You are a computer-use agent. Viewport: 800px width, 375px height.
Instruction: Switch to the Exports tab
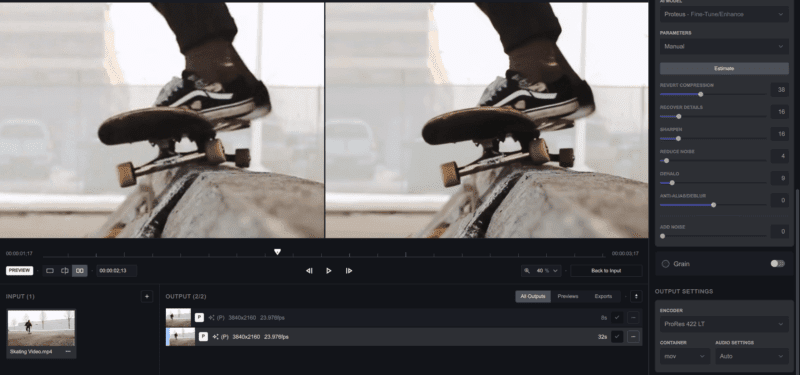coord(603,296)
